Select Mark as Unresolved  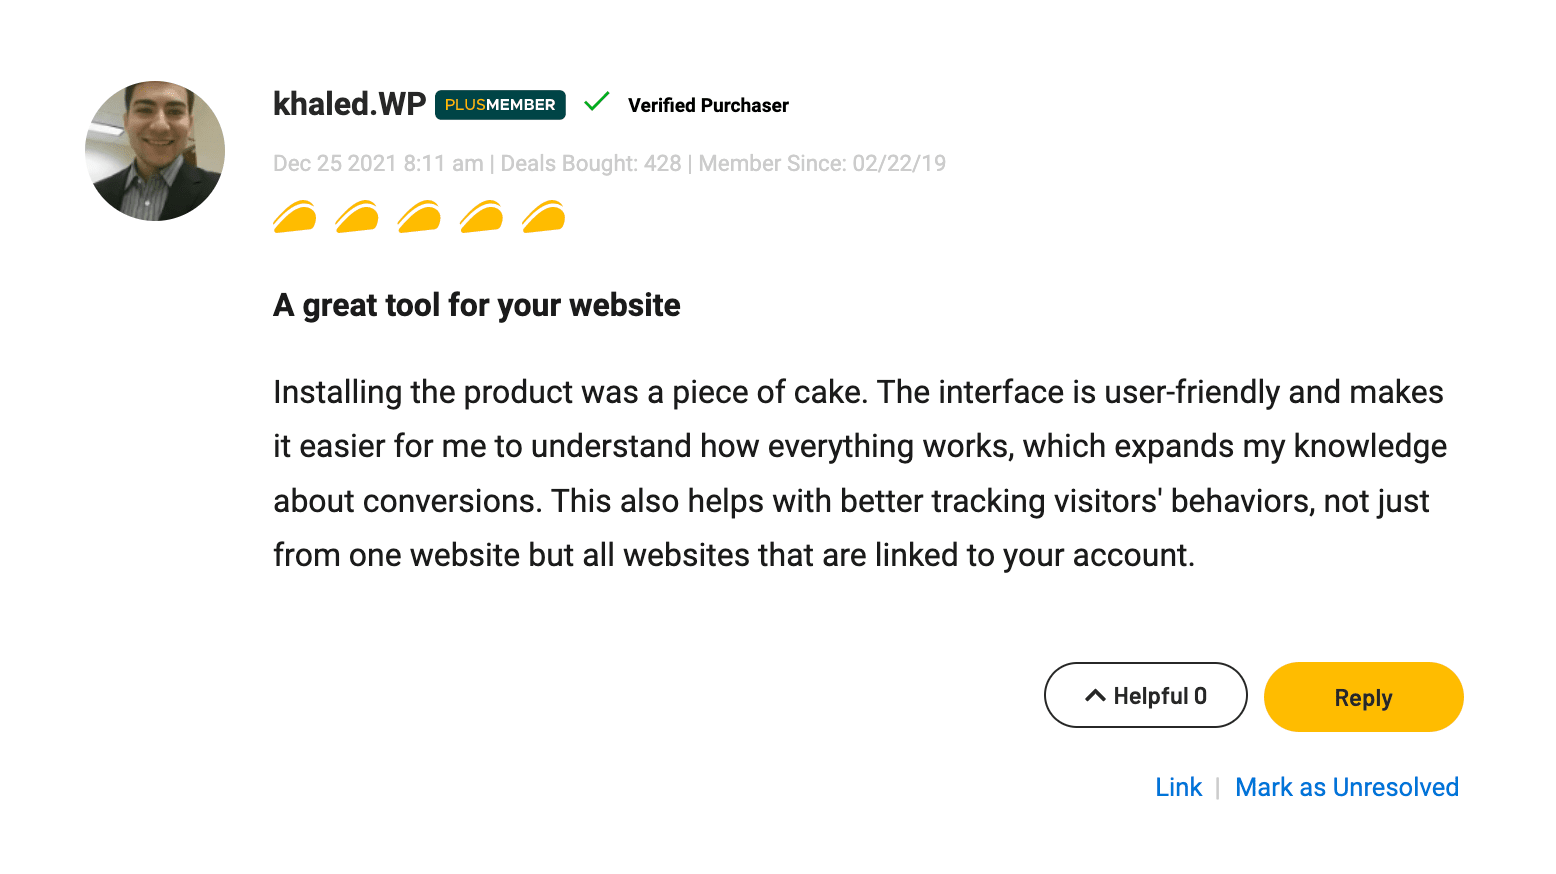1346,788
